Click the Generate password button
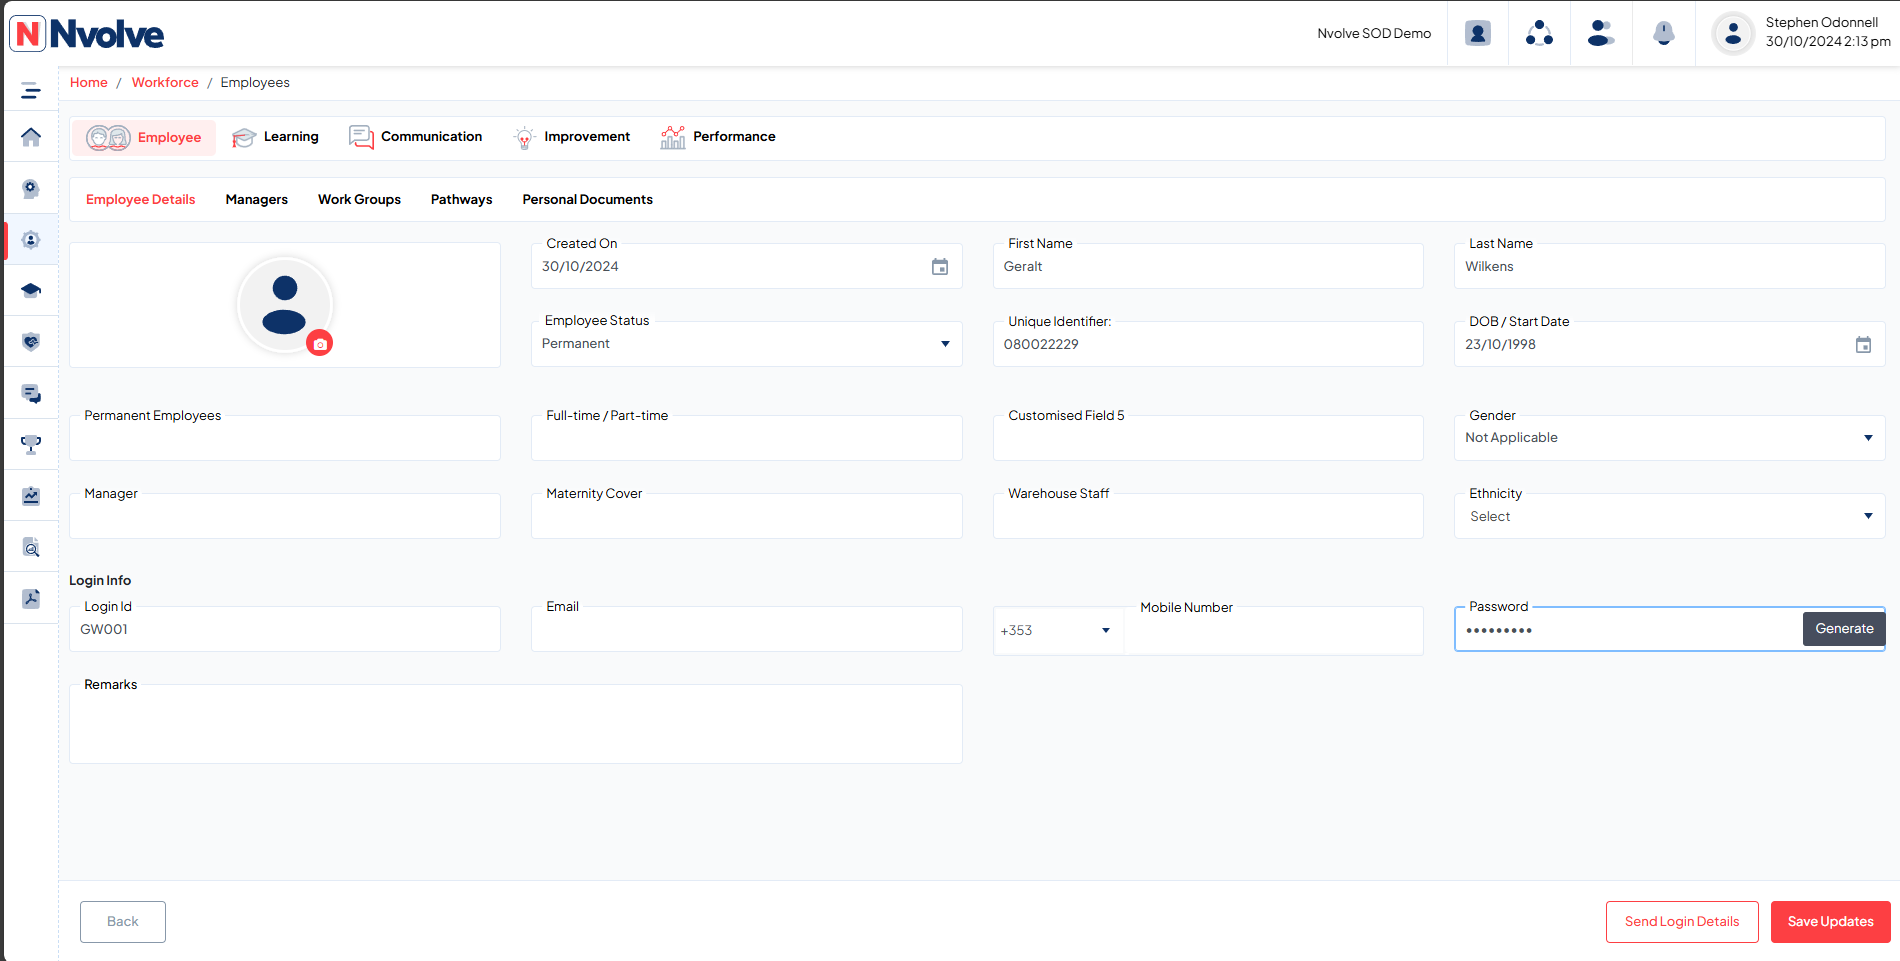This screenshot has height=961, width=1900. [1844, 629]
